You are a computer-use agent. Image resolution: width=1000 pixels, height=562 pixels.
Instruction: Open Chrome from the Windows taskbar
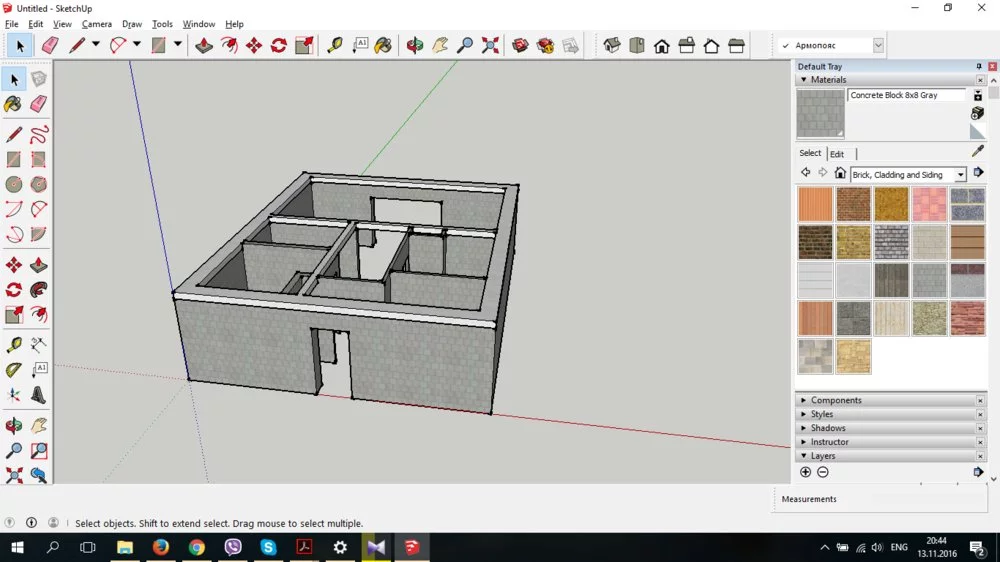pyautogui.click(x=197, y=548)
